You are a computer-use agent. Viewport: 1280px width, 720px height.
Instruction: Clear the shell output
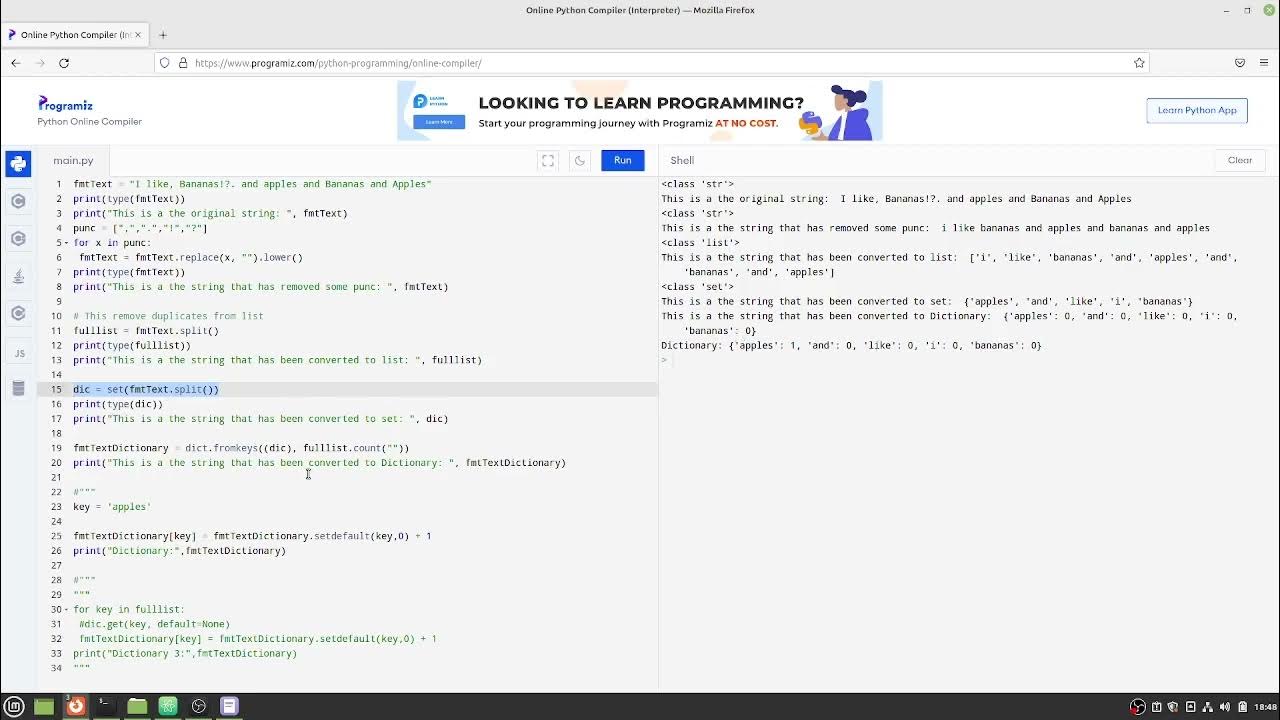click(x=1240, y=160)
